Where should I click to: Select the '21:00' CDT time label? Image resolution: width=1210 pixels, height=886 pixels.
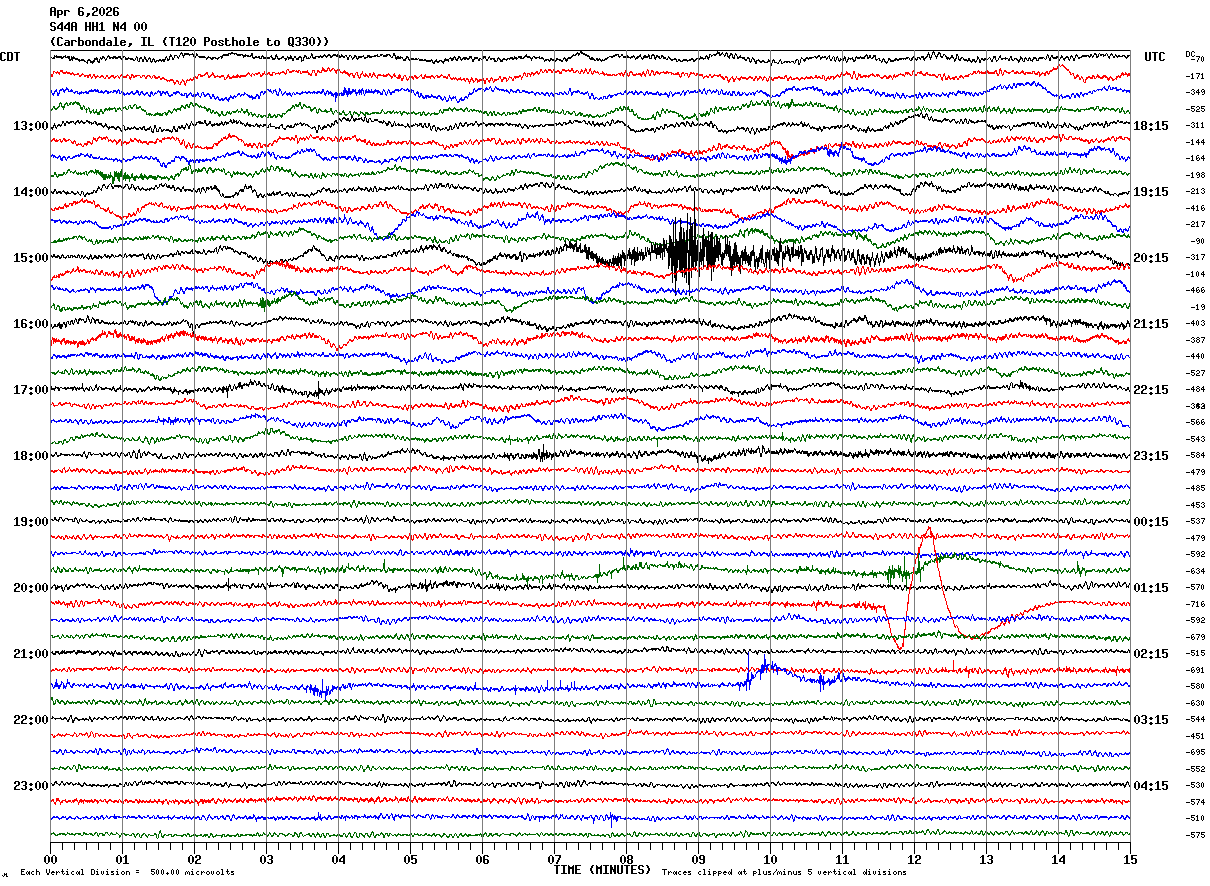click(30, 654)
